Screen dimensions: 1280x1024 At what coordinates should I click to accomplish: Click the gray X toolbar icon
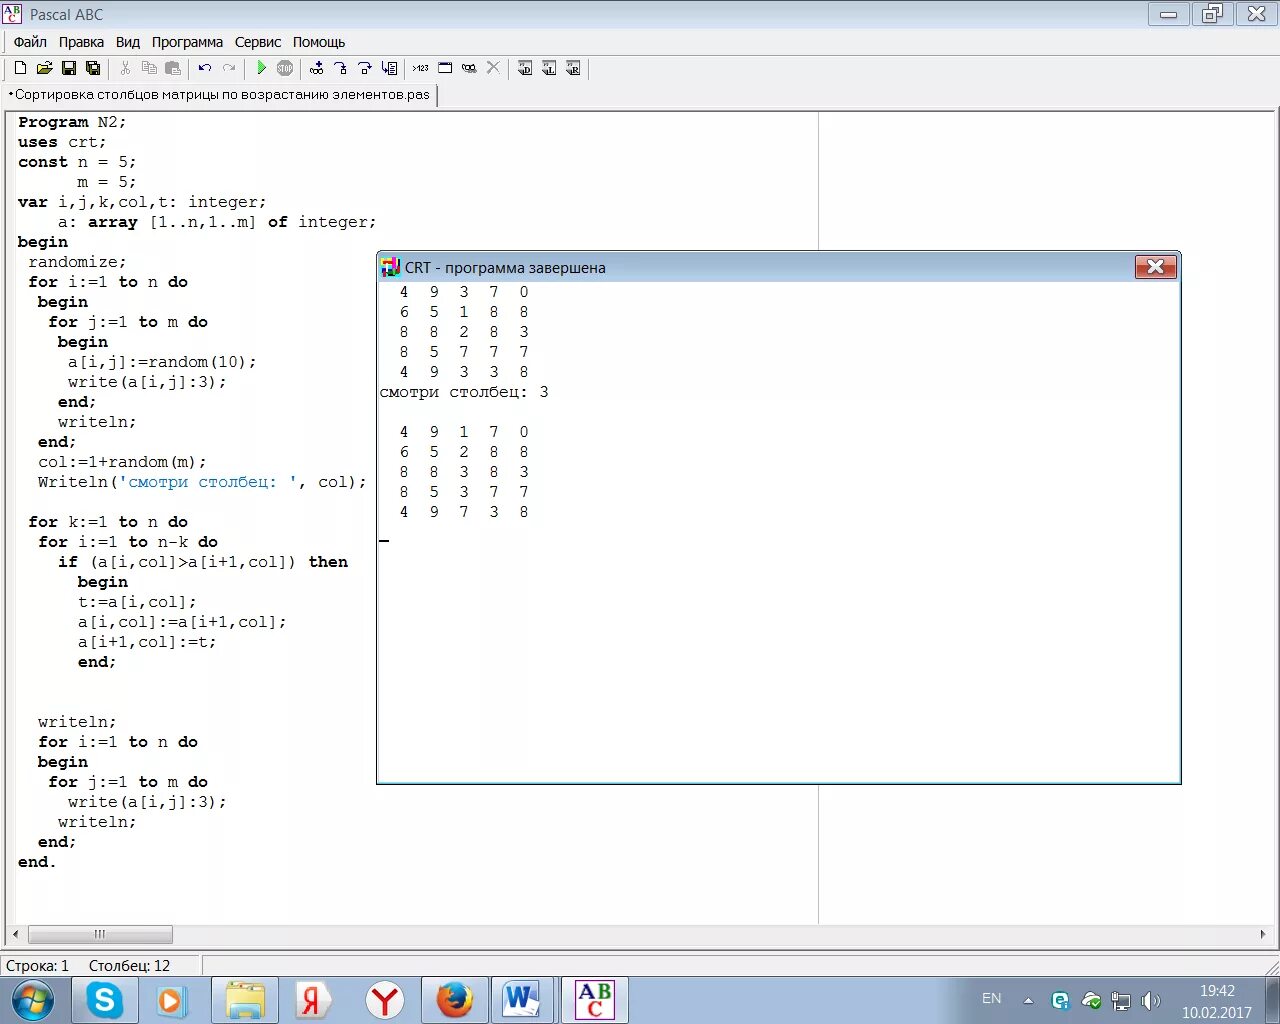pyautogui.click(x=493, y=68)
